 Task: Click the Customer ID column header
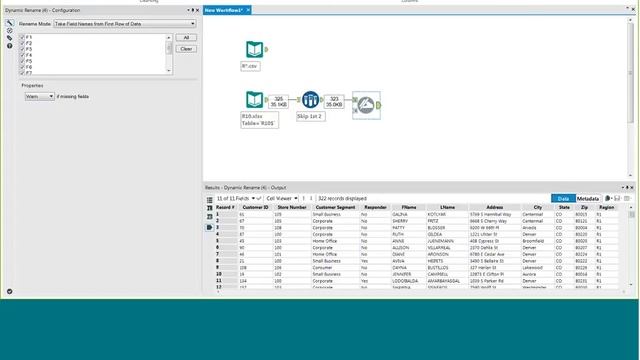pyautogui.click(x=256, y=207)
